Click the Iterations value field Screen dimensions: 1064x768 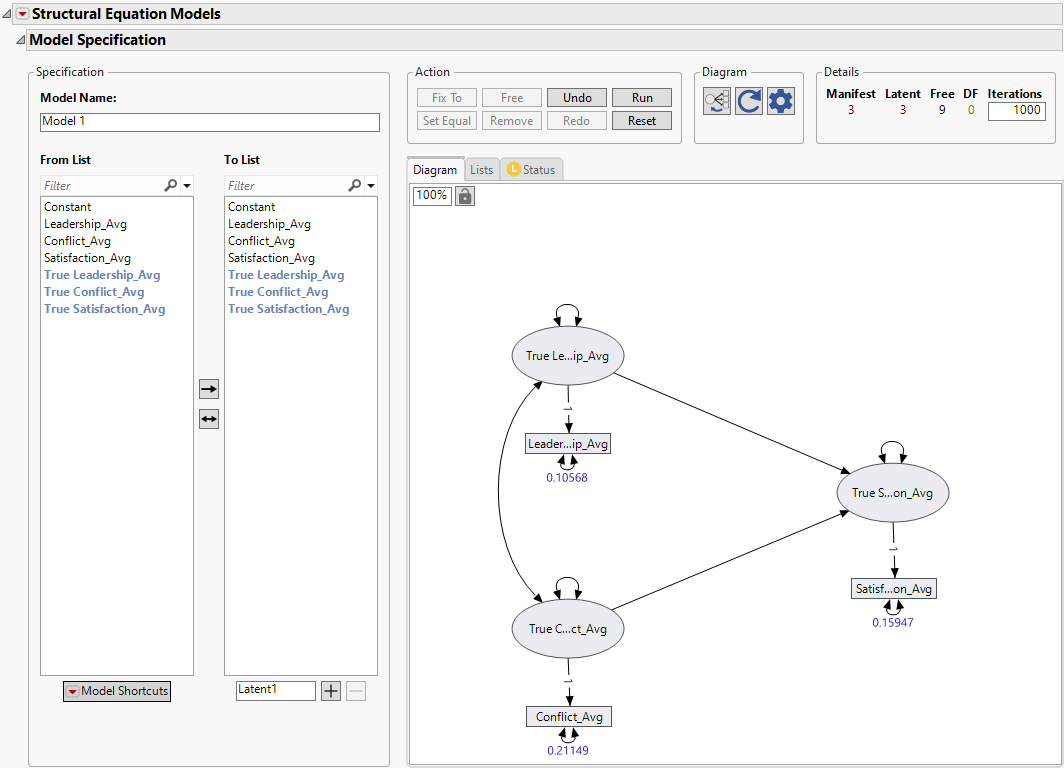click(x=1015, y=111)
